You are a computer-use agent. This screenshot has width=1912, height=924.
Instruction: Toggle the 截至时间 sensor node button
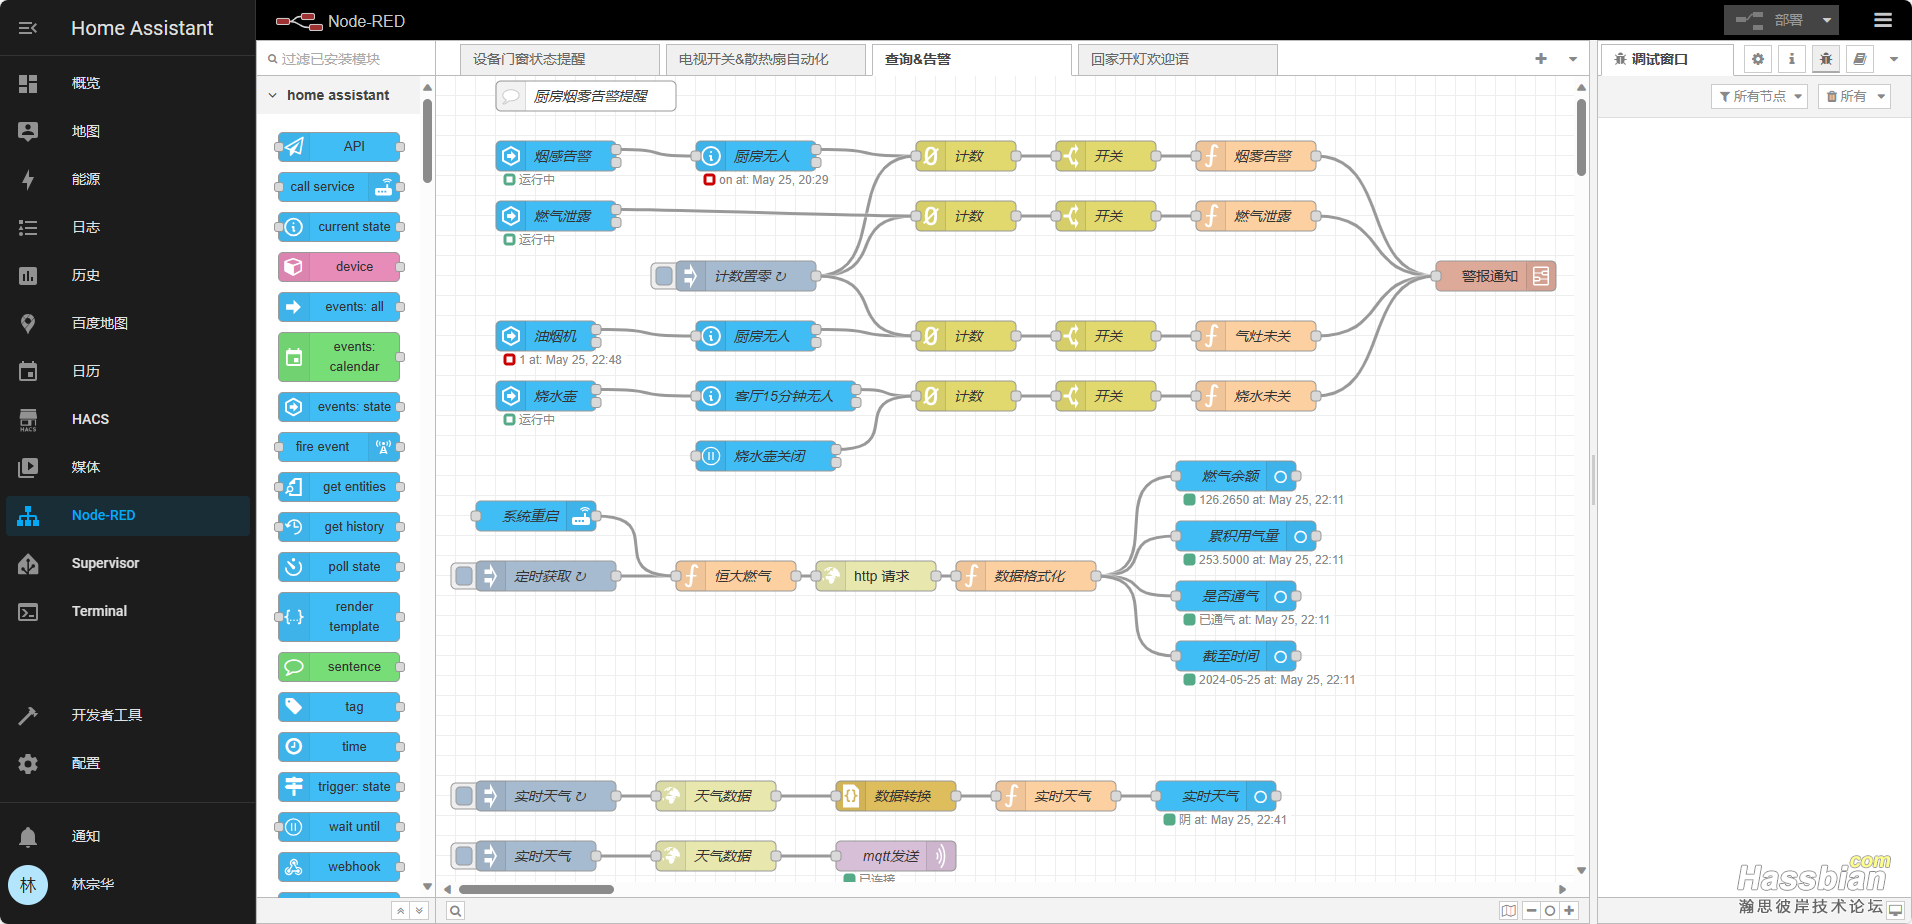[x=1281, y=656]
